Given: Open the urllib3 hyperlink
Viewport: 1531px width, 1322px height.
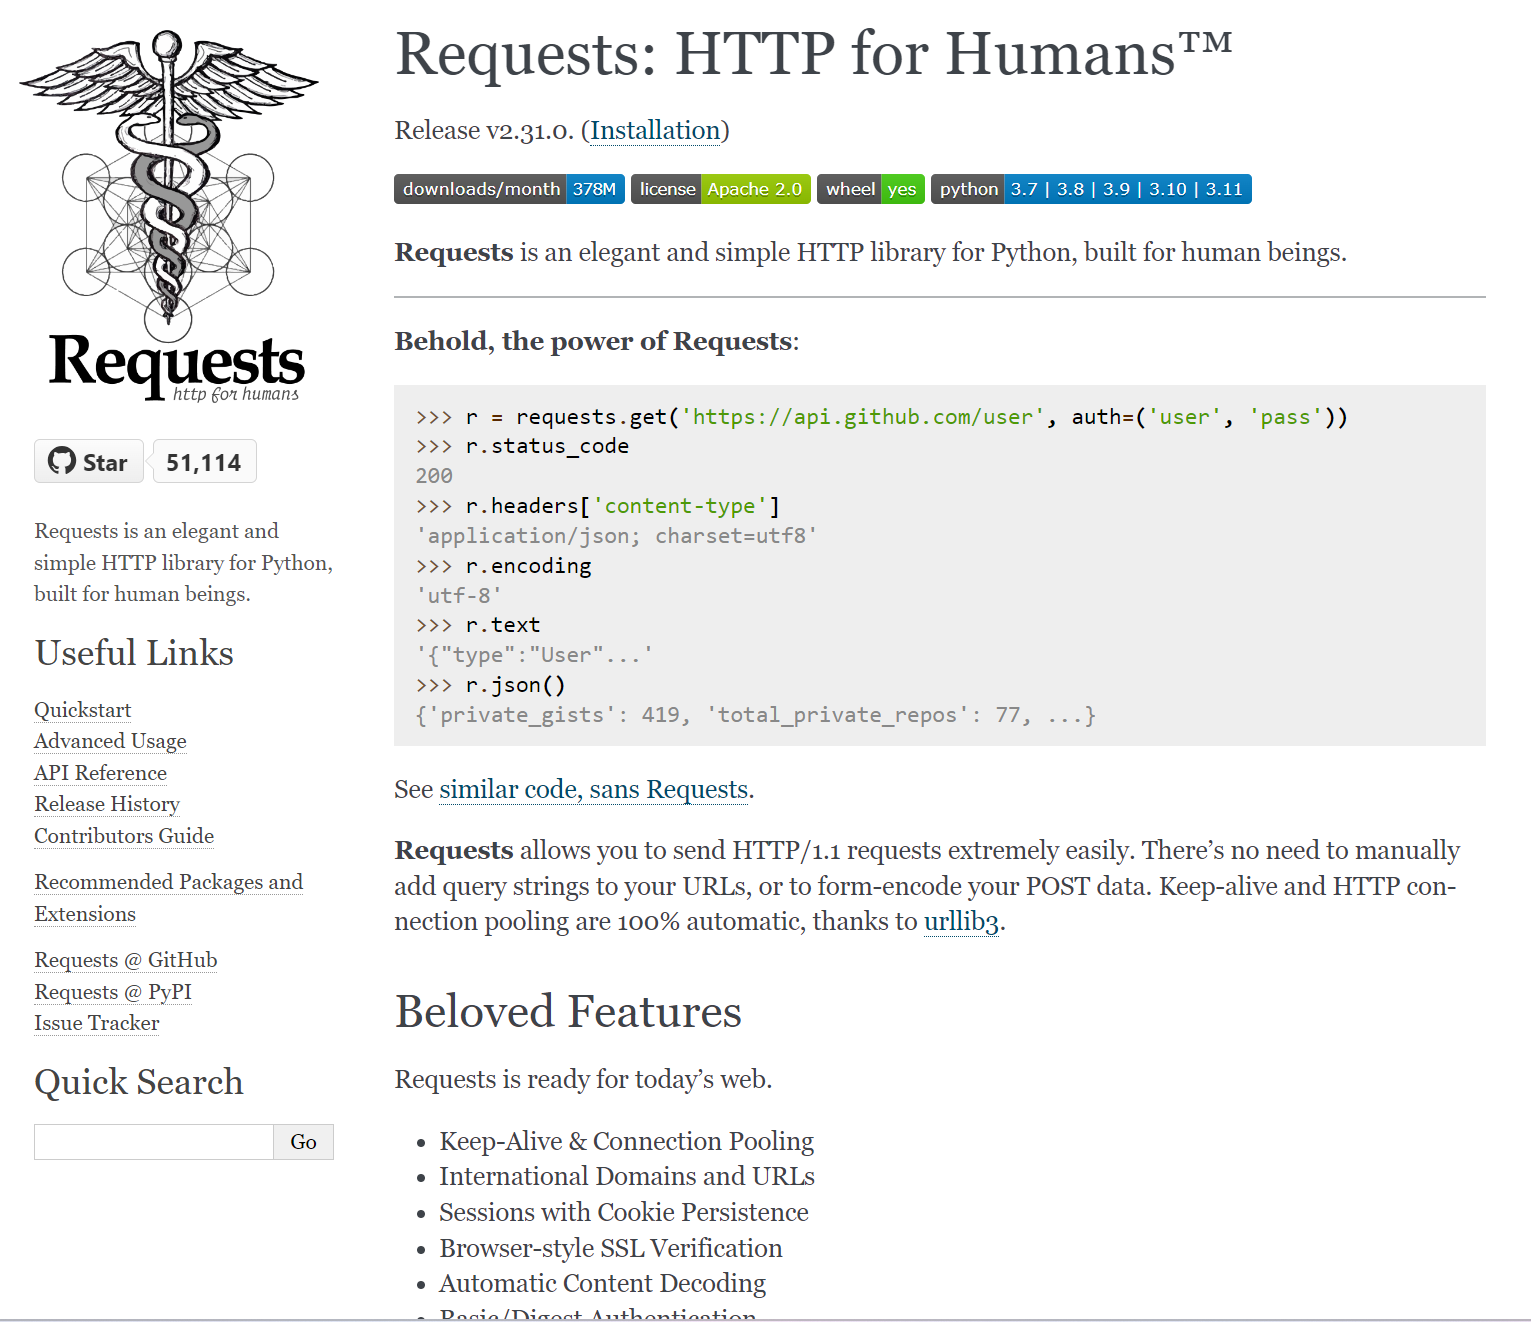Looking at the screenshot, I should tap(961, 922).
